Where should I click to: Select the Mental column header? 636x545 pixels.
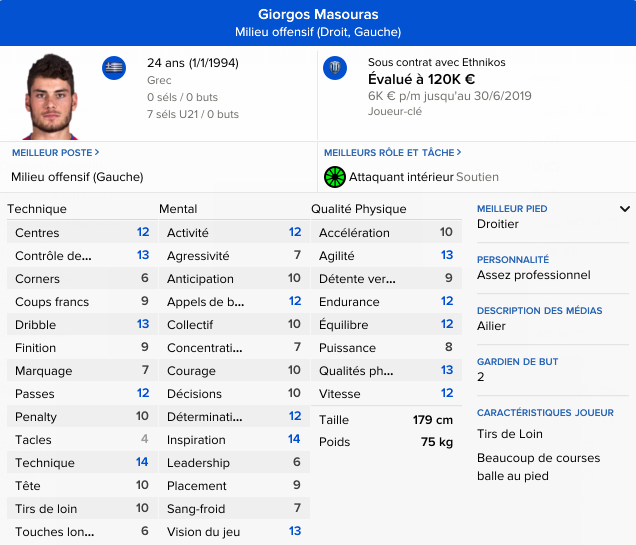point(178,209)
